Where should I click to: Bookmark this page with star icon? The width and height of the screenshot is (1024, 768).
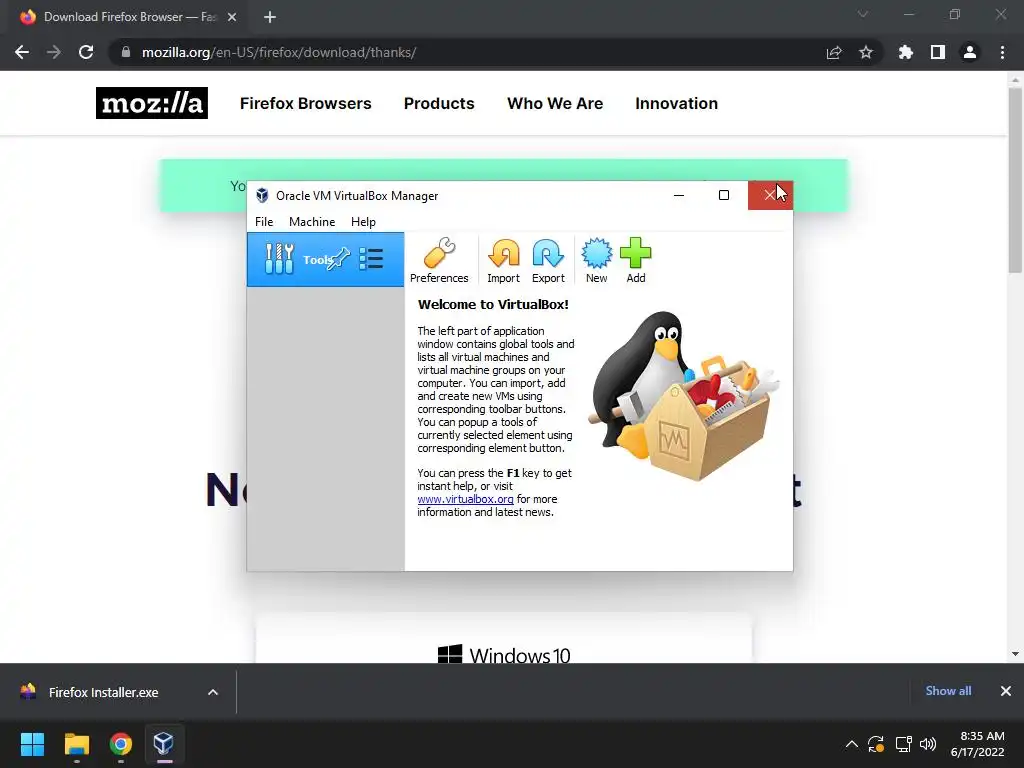(866, 52)
